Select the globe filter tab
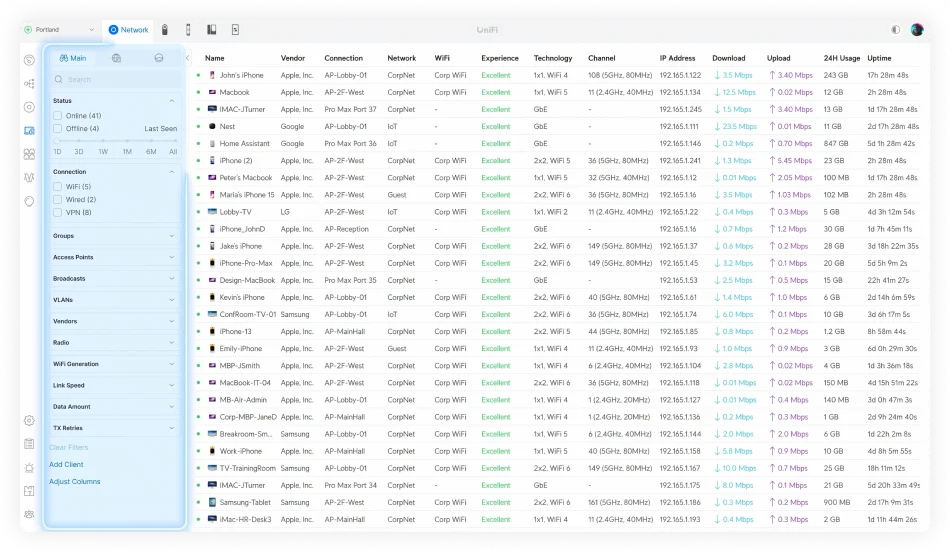 (x=116, y=58)
